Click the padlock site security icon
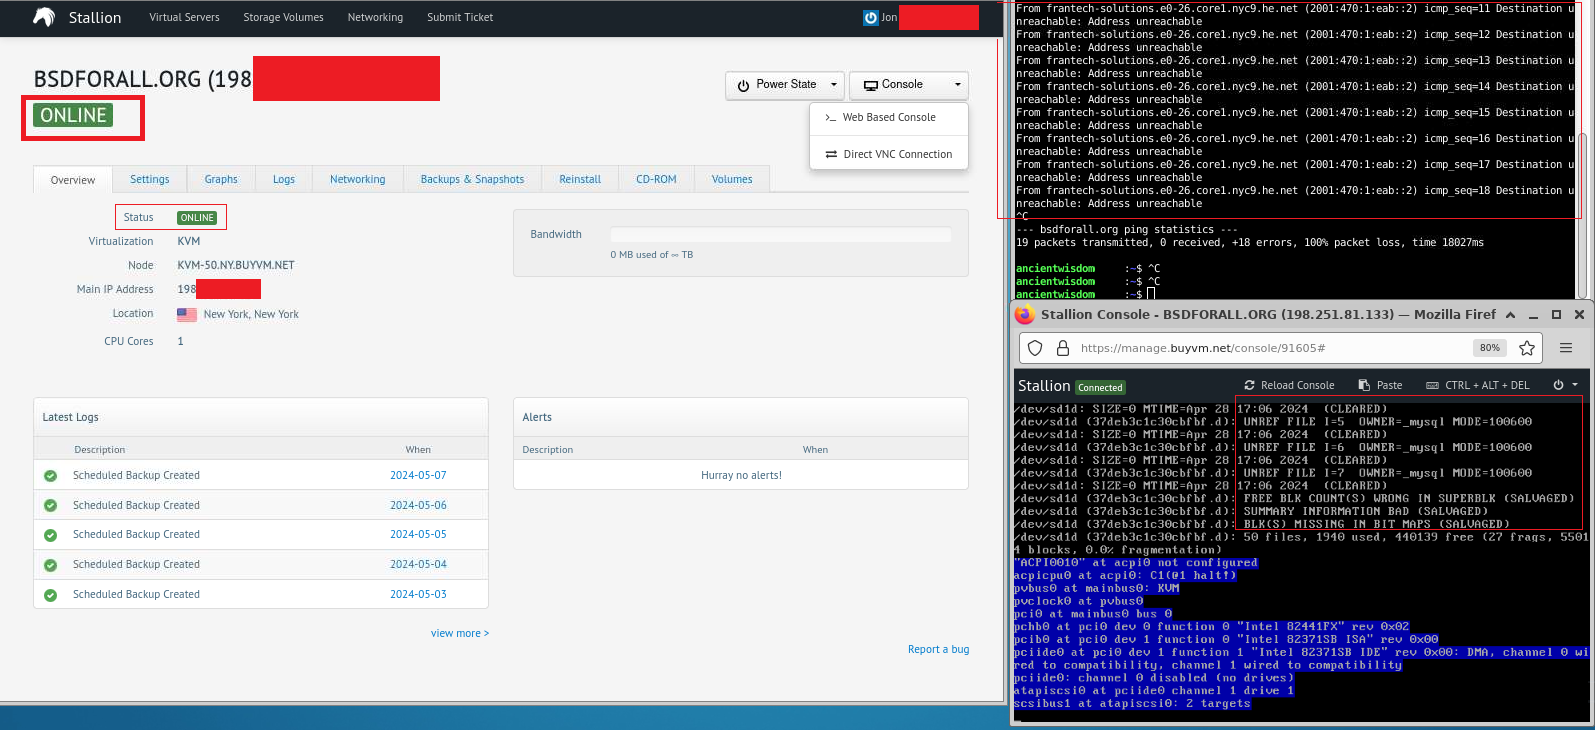 tap(1063, 348)
